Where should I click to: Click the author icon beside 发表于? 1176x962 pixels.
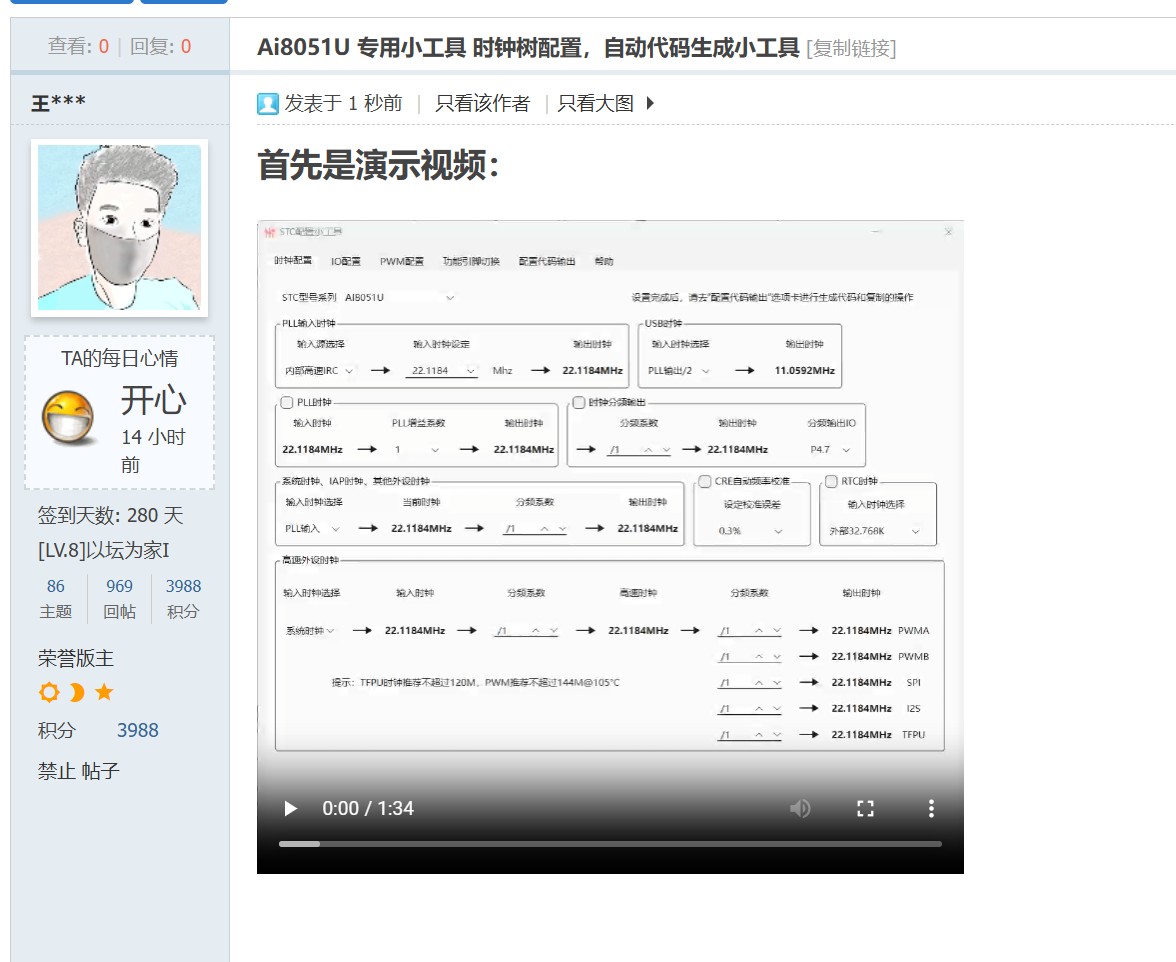click(x=268, y=103)
